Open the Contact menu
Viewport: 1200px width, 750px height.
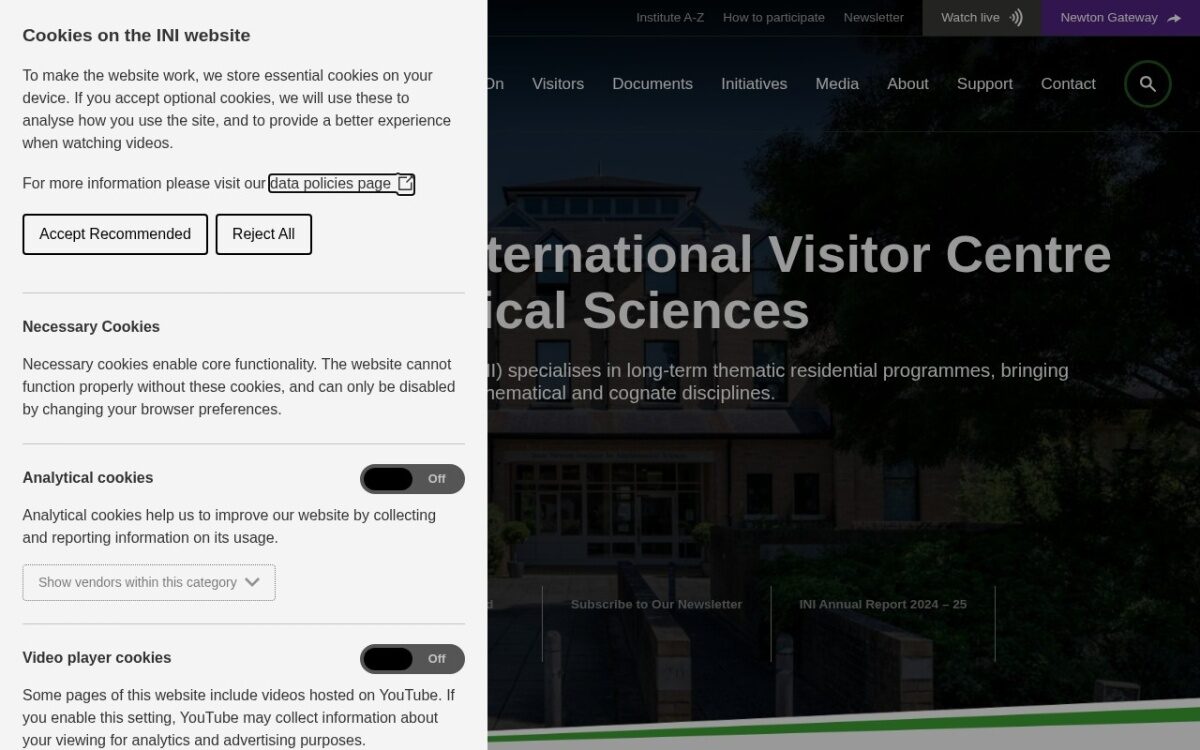[1068, 84]
